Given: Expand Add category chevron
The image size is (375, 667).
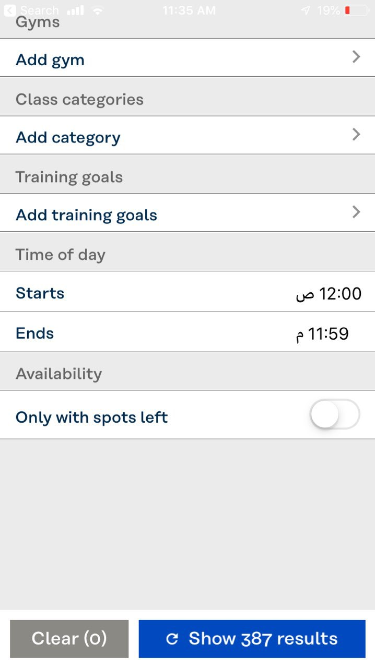Looking at the screenshot, I should coord(356,134).
